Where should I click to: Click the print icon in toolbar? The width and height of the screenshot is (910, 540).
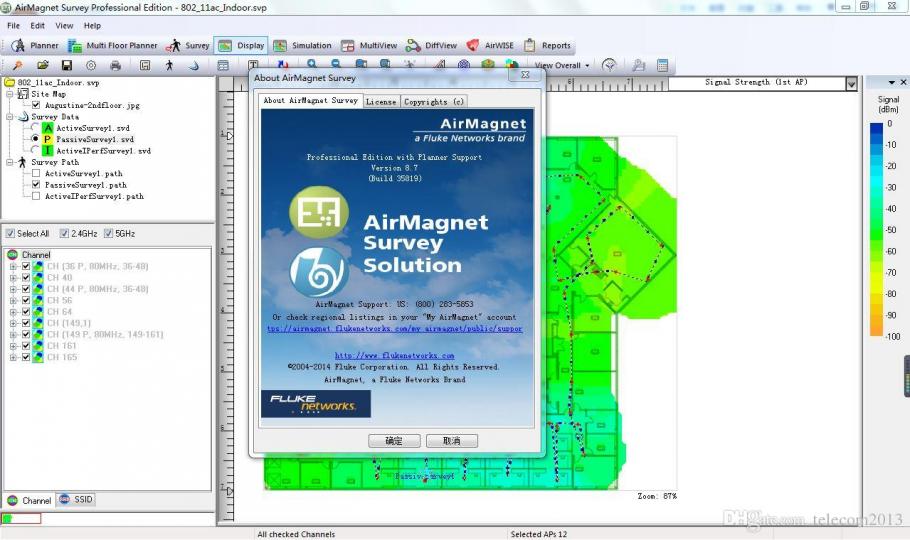(115, 66)
